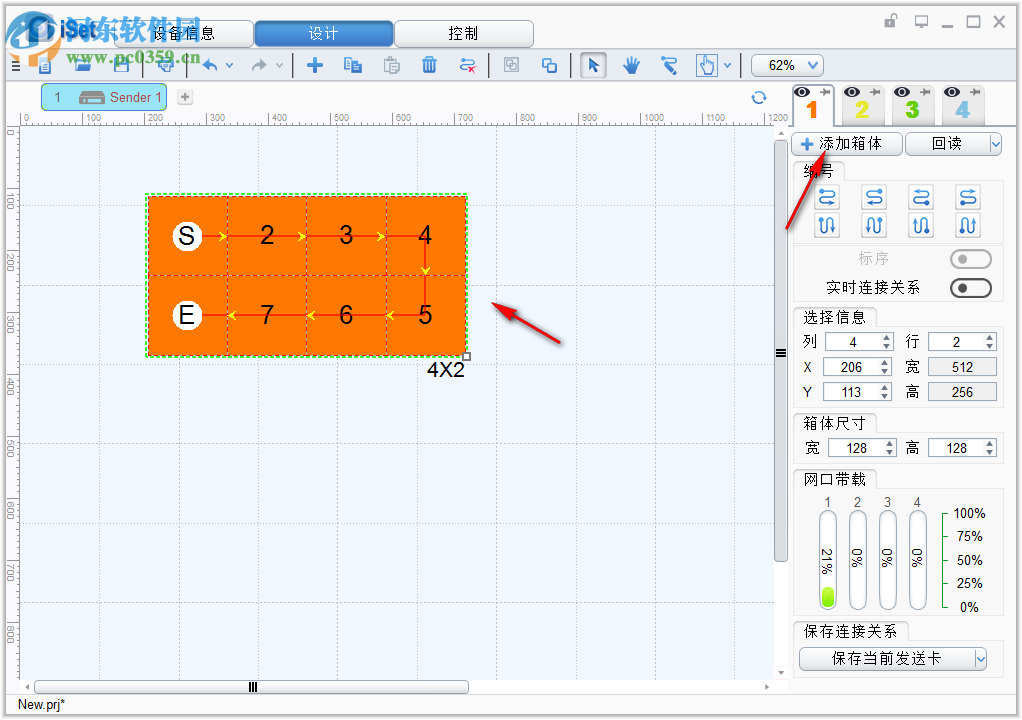1022x720 pixels.
Task: Click the paste toolbar icon
Action: (390, 65)
